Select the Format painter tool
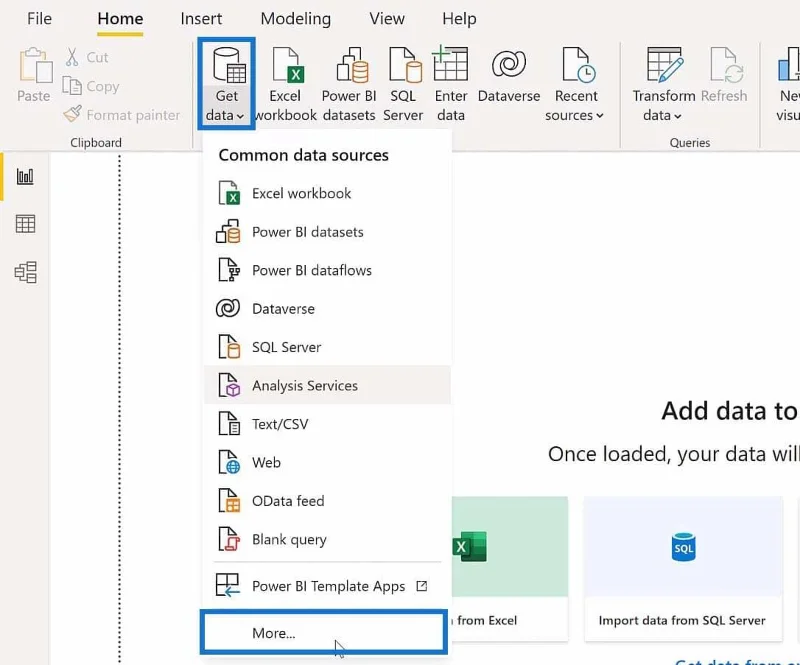This screenshot has height=665, width=800. coord(121,115)
